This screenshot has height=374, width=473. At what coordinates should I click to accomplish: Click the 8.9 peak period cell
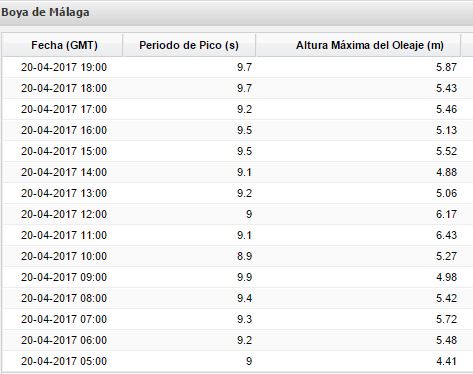(189, 256)
